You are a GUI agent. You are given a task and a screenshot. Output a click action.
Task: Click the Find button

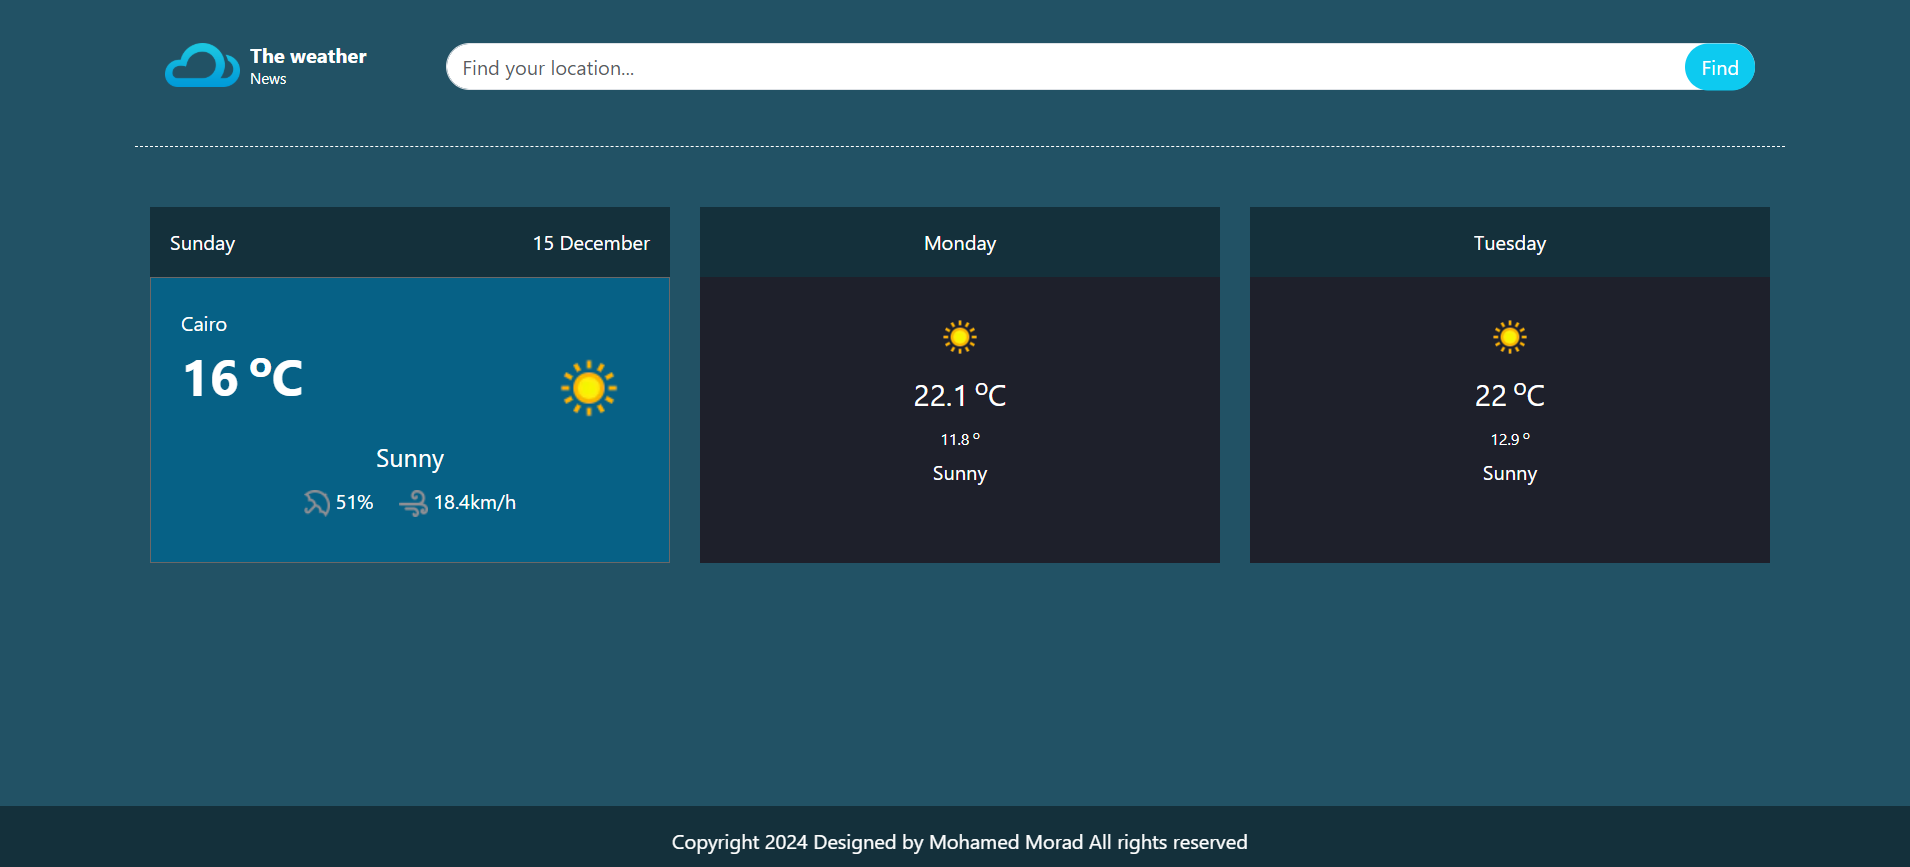(x=1720, y=67)
